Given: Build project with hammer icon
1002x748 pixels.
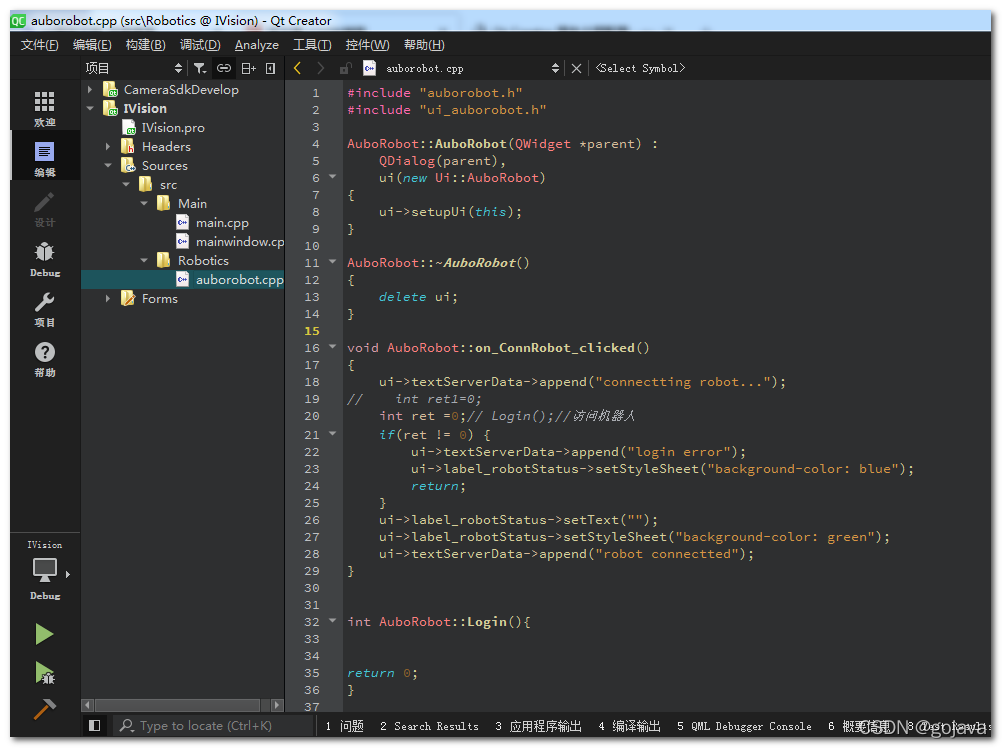Looking at the screenshot, I should 44,709.
